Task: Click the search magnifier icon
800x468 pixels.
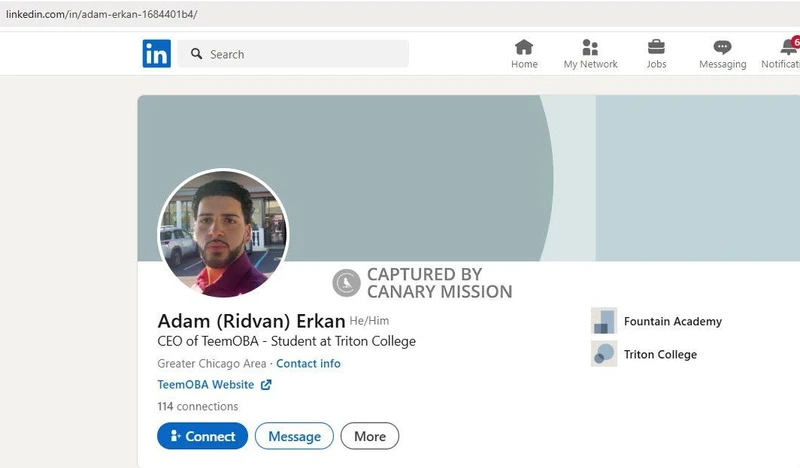Action: 196,54
